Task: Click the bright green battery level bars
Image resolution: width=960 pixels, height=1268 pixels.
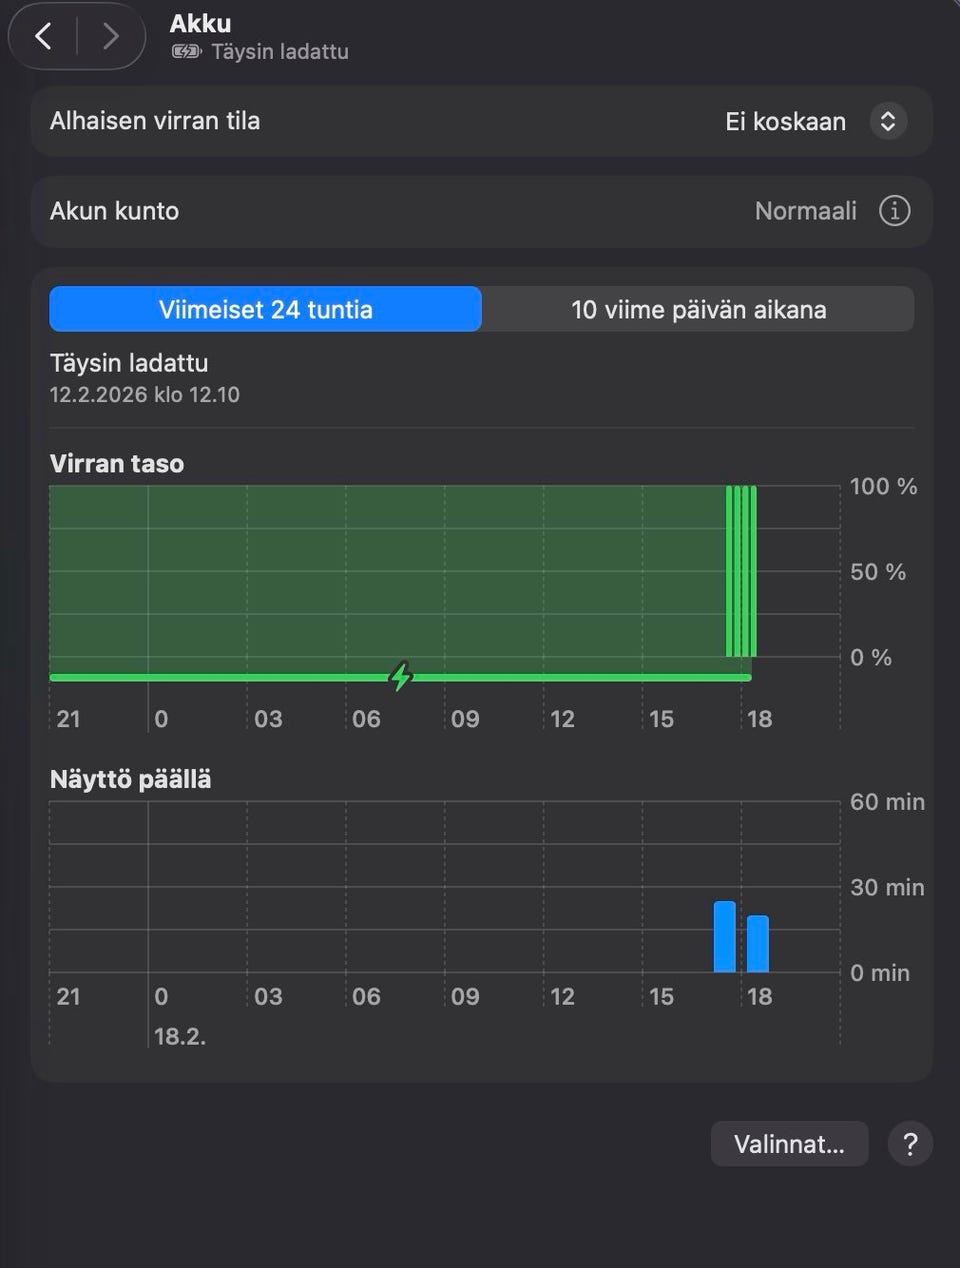Action: pyautogui.click(x=741, y=571)
